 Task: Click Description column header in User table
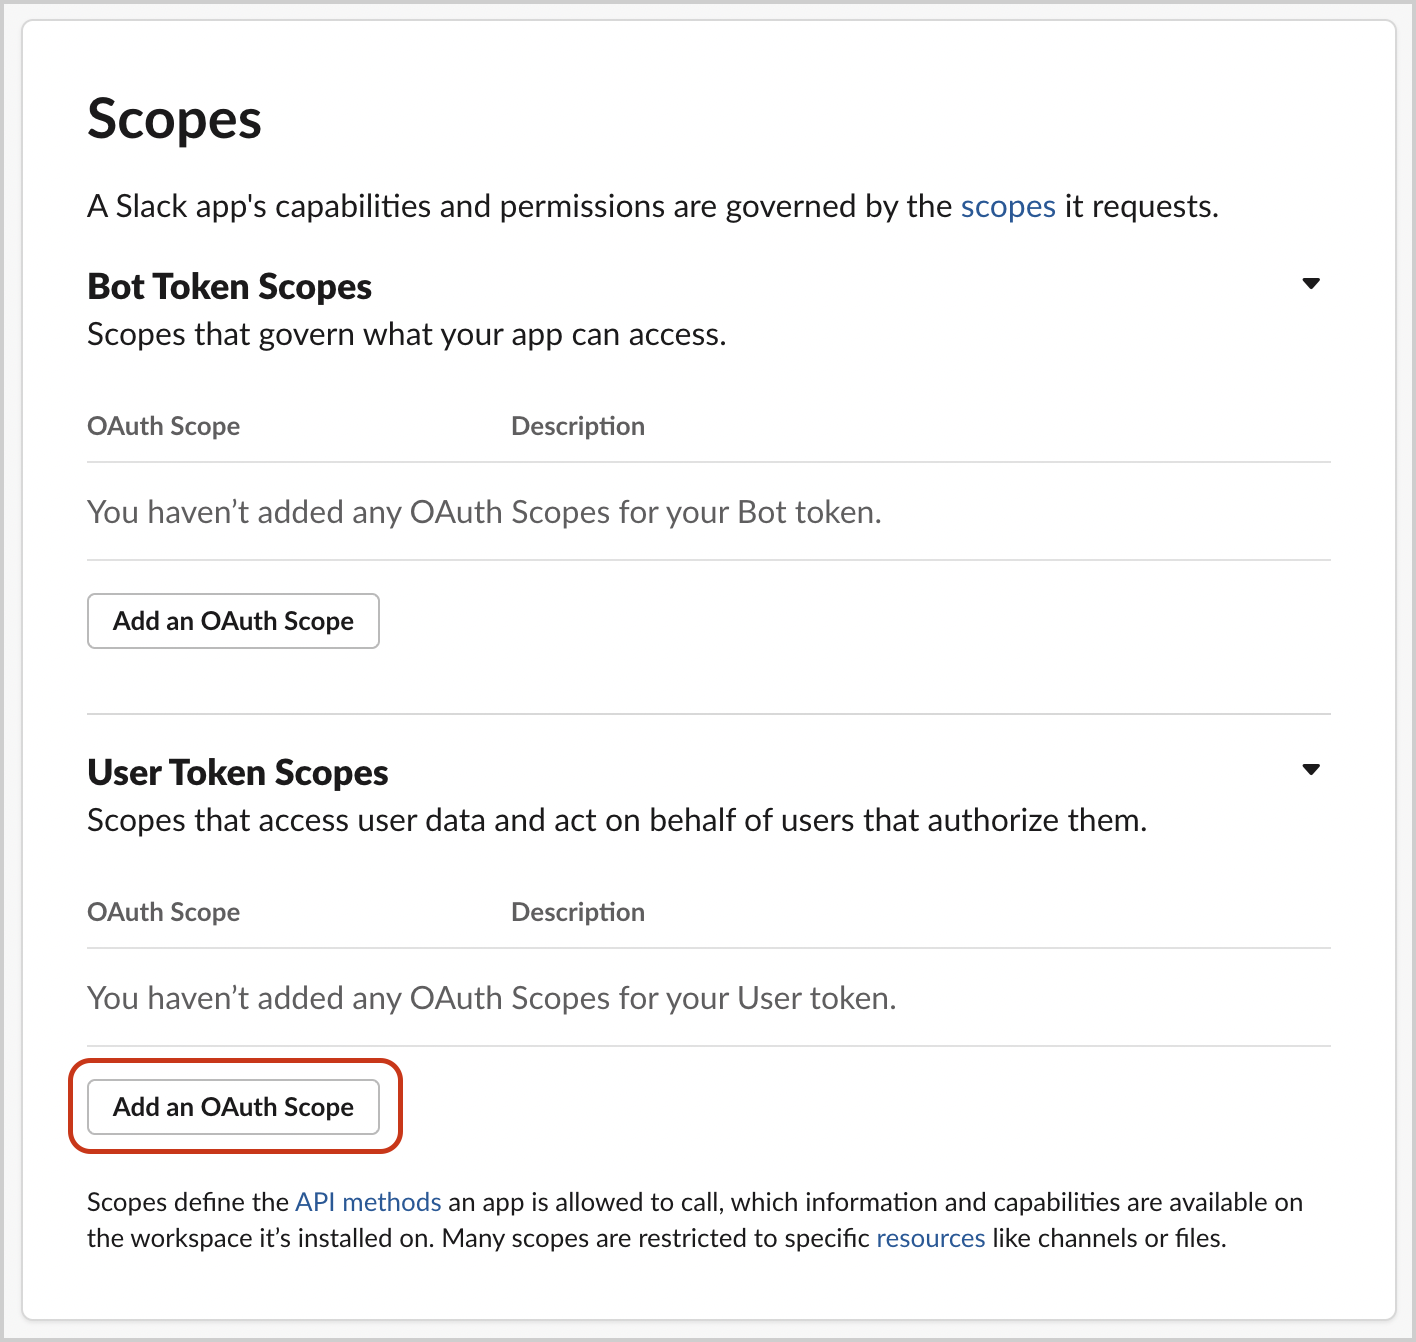[x=578, y=912]
